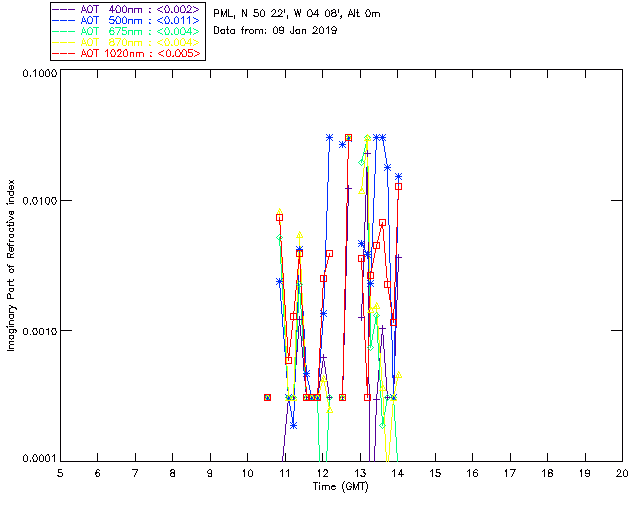Screen dimensions: 640x512
Task: Click the x-axis tick label 9
Action: [210, 473]
